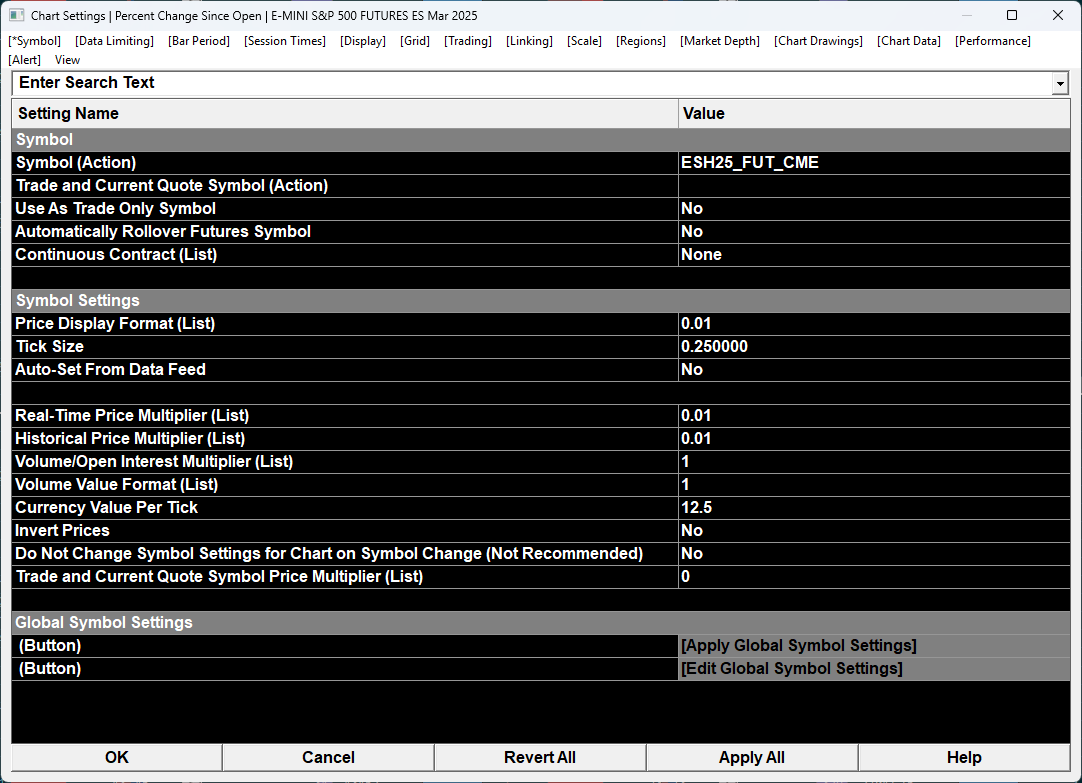Expand the search text dropdown arrow

click(1061, 83)
